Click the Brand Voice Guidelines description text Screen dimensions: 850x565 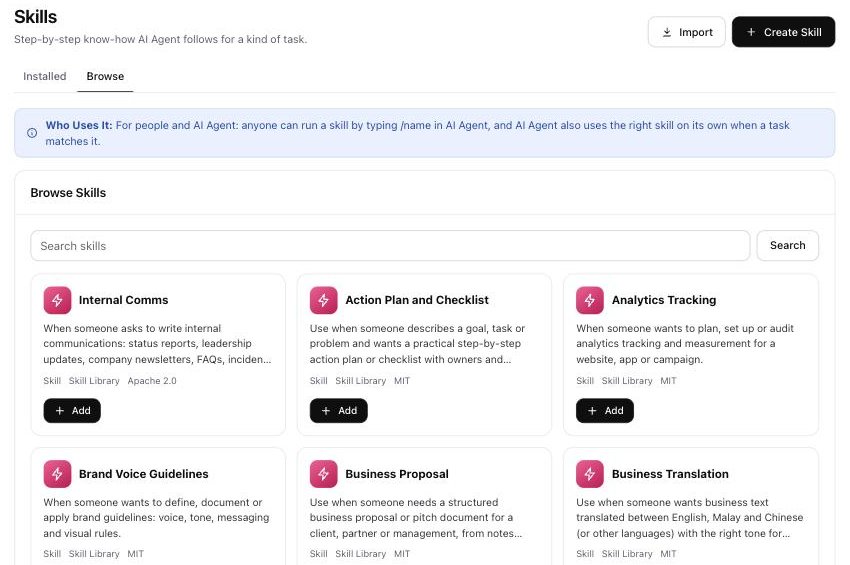point(156,518)
